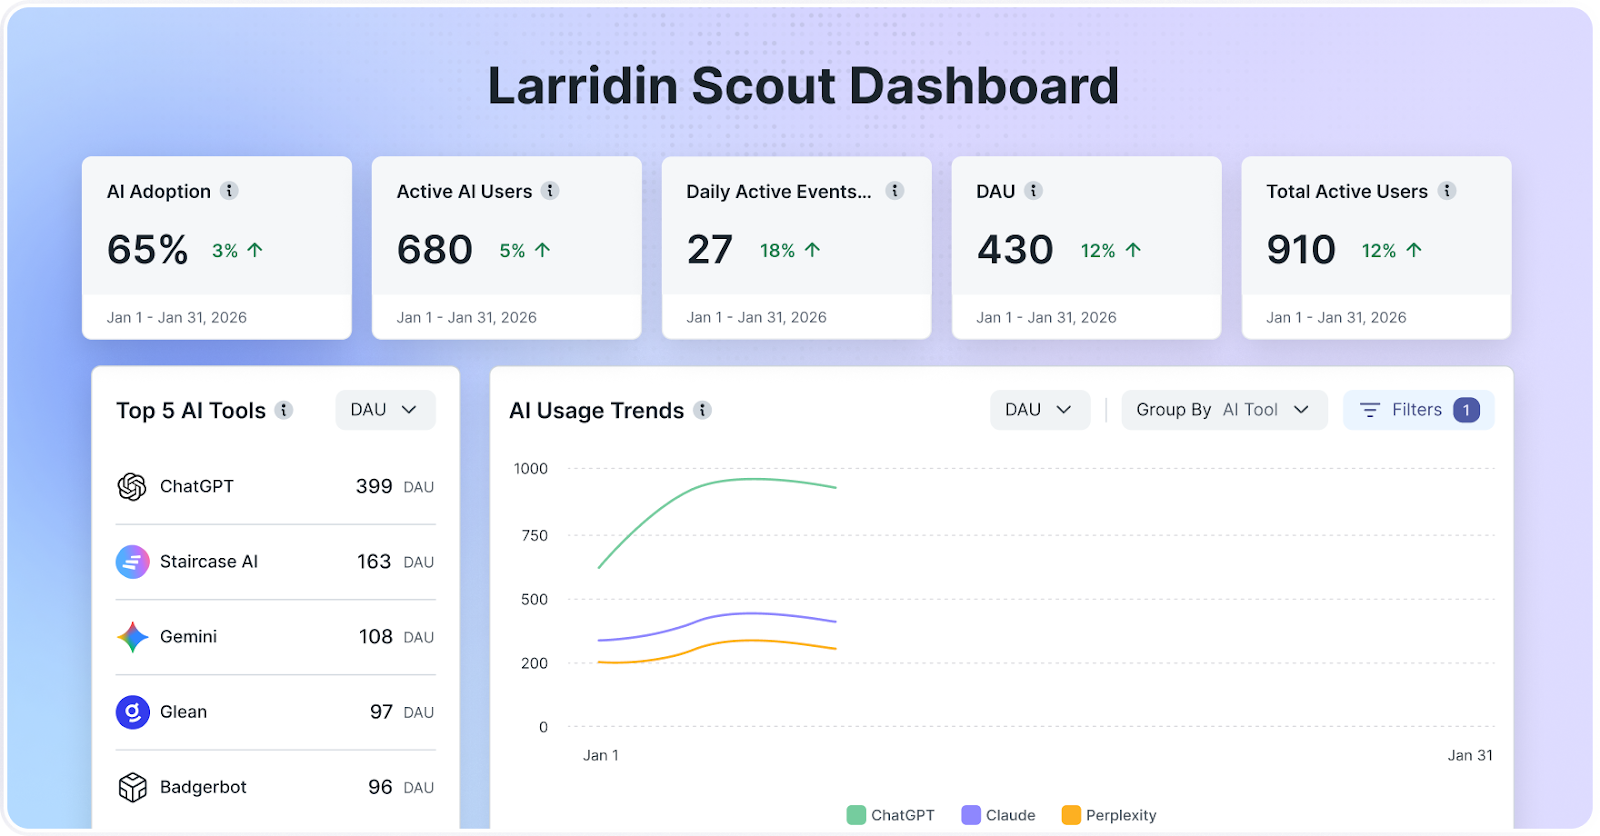The image size is (1600, 836).
Task: Expand the DAU dropdown in AI Usage Trends
Action: click(1039, 410)
